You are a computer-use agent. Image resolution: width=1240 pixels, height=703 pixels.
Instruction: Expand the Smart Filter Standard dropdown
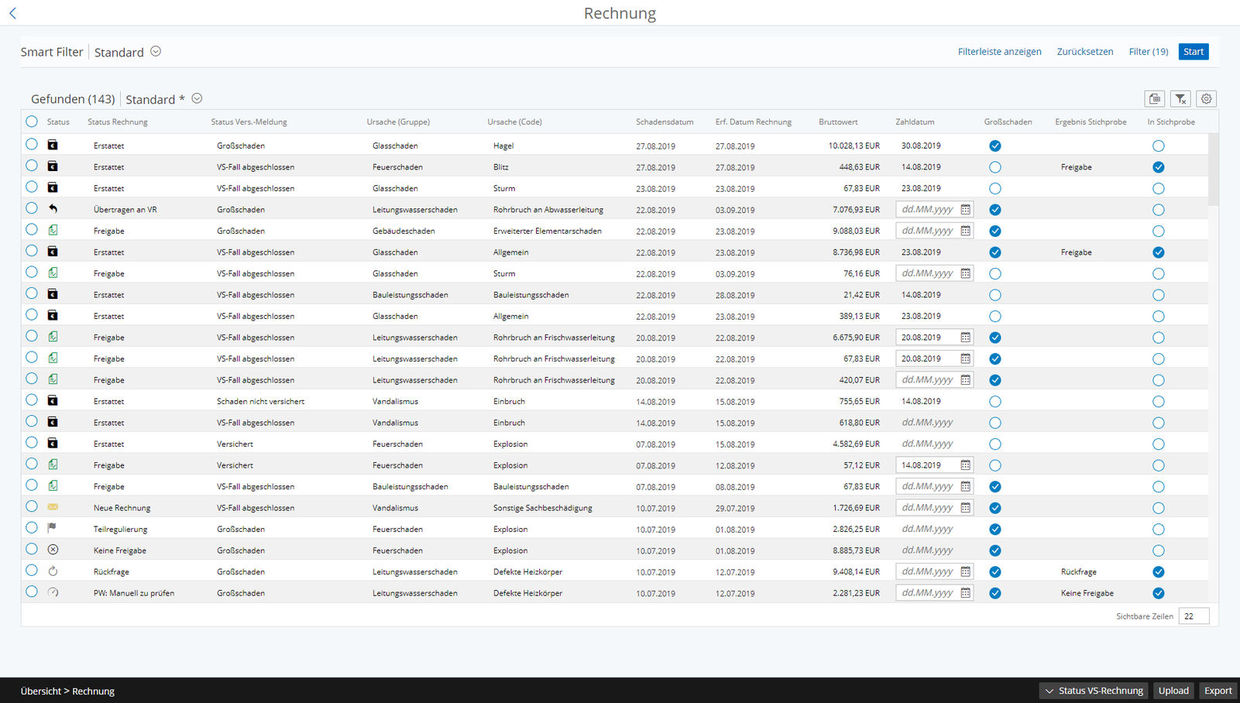156,52
